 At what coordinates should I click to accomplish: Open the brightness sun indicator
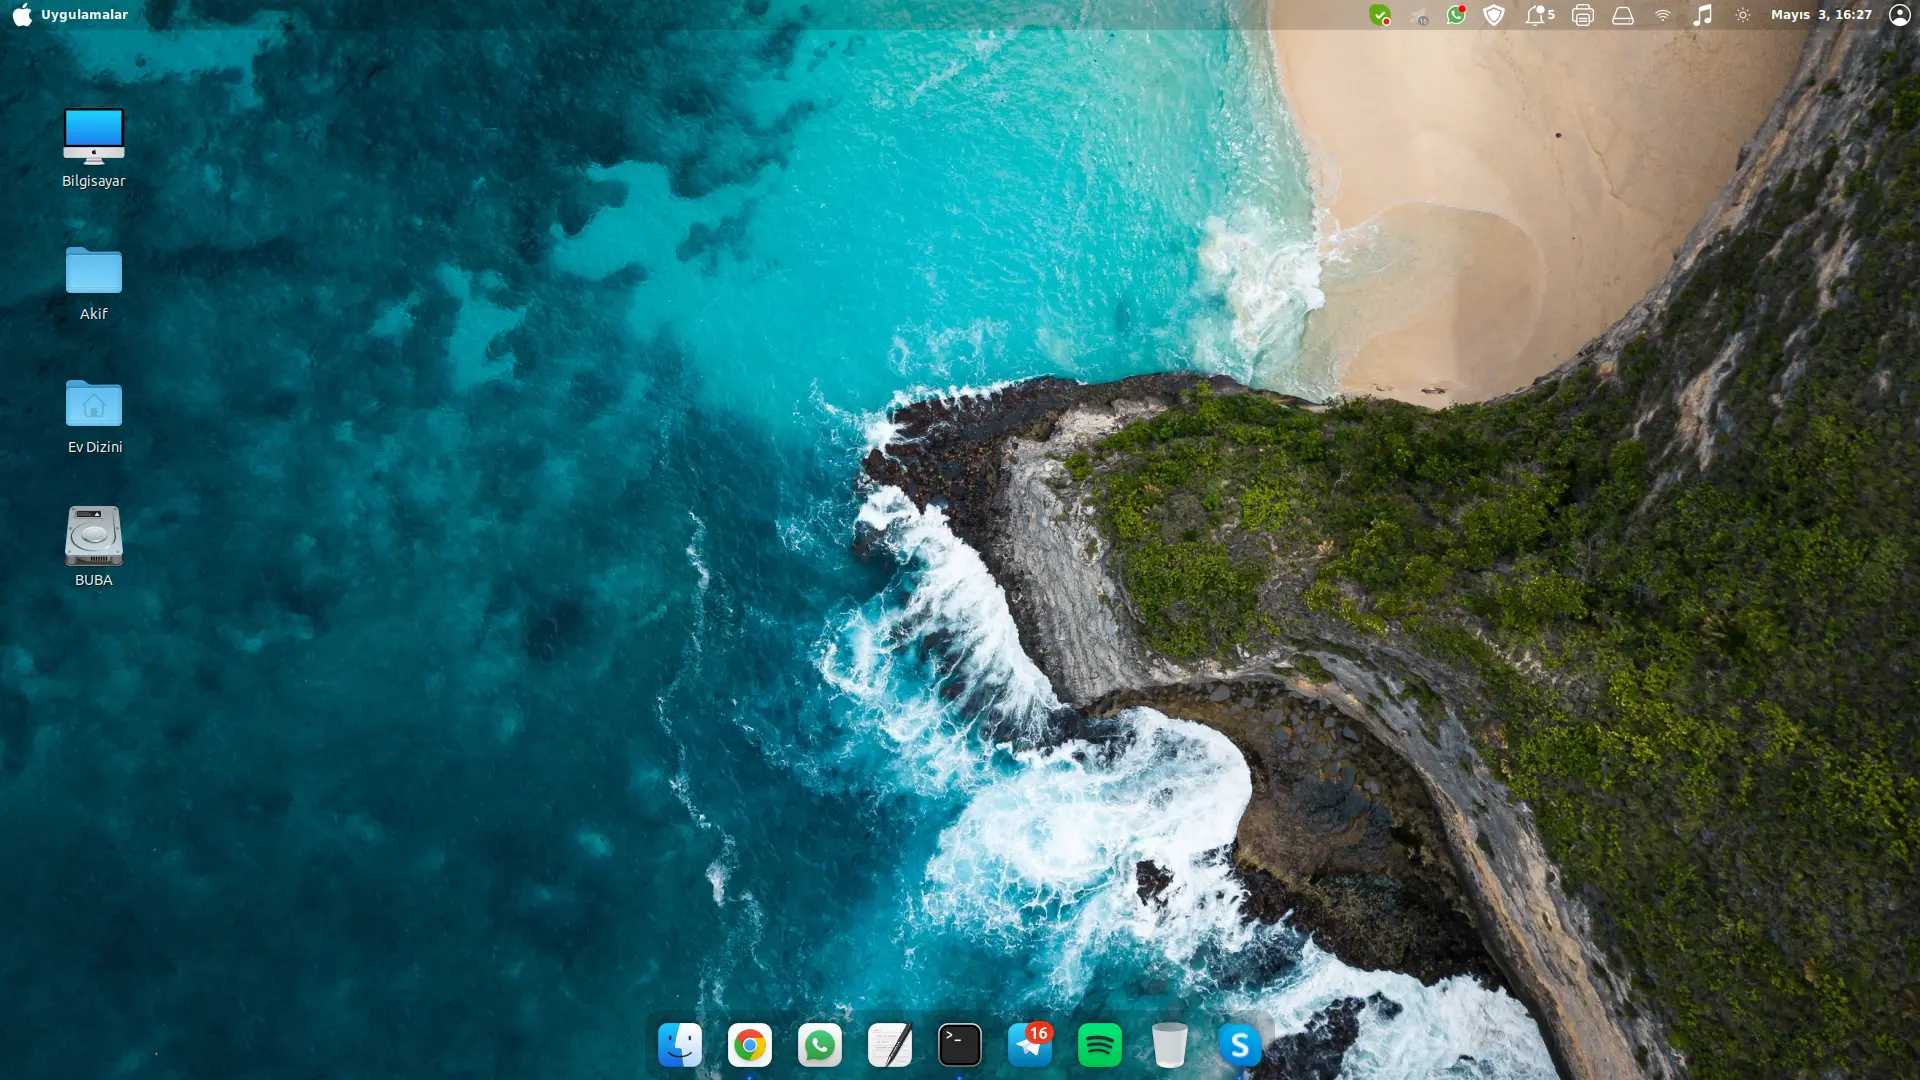[x=1743, y=15]
